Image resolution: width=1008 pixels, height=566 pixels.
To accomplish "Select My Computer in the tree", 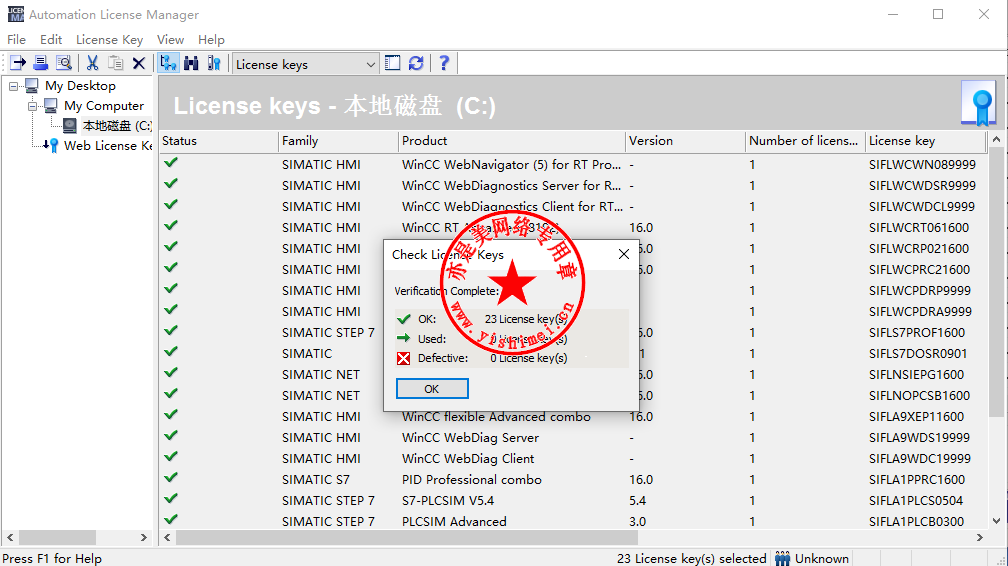I will (104, 105).
